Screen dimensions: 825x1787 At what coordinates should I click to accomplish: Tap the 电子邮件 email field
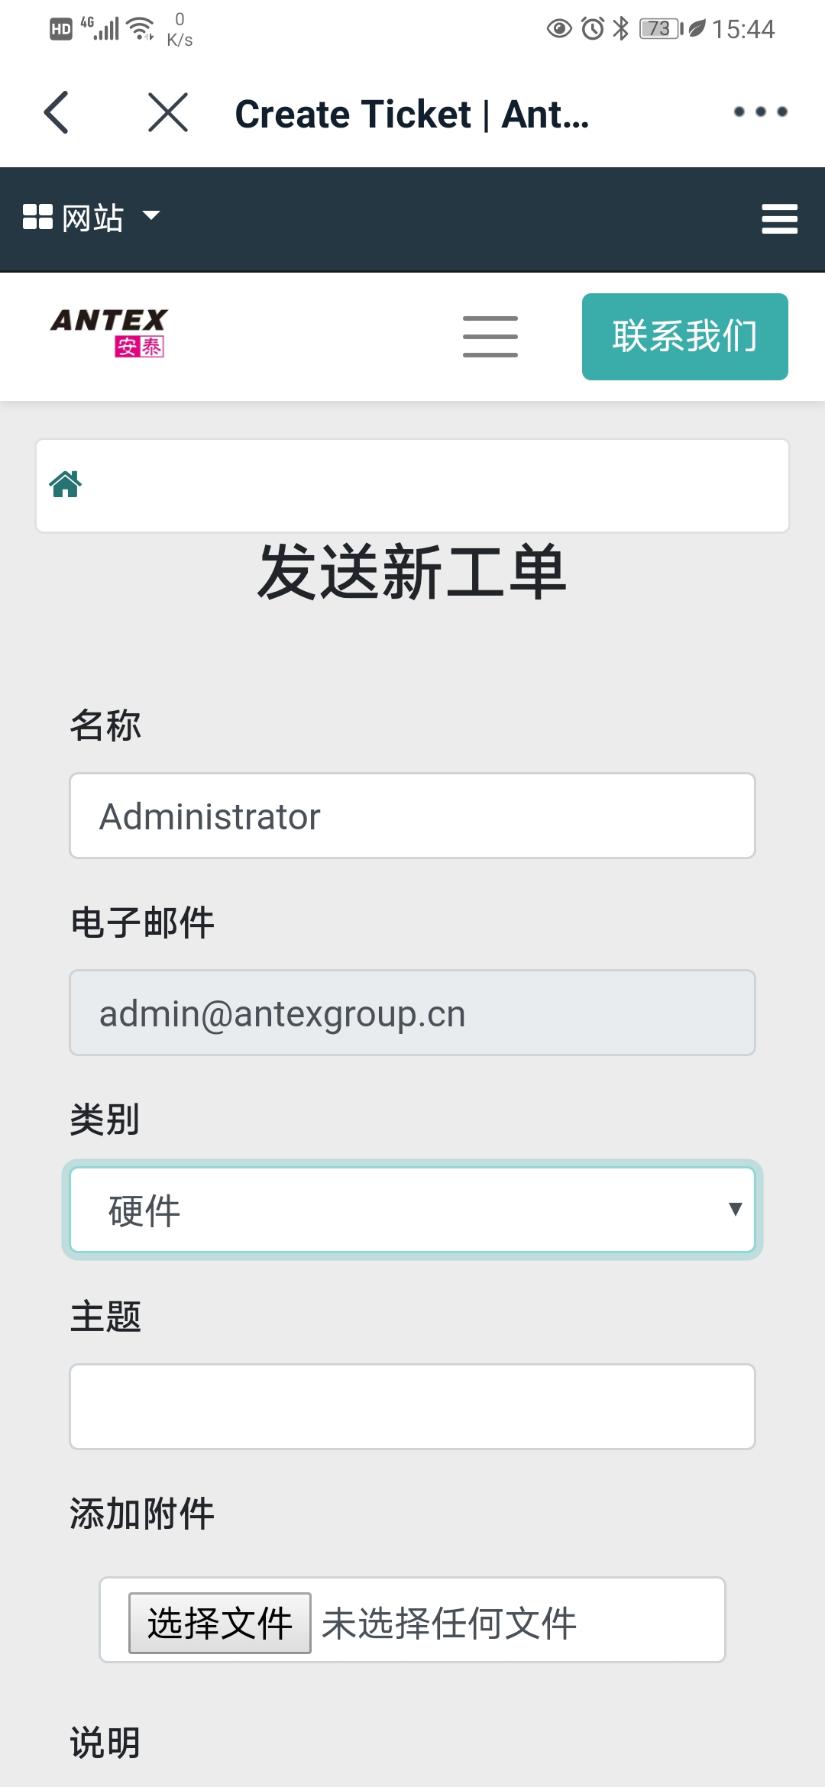click(x=412, y=1013)
